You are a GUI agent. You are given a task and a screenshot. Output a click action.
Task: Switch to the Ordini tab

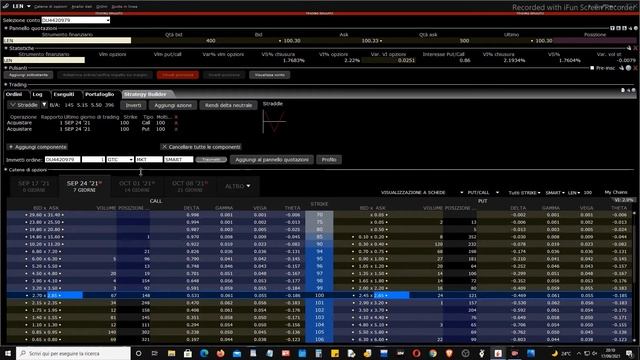click(14, 94)
